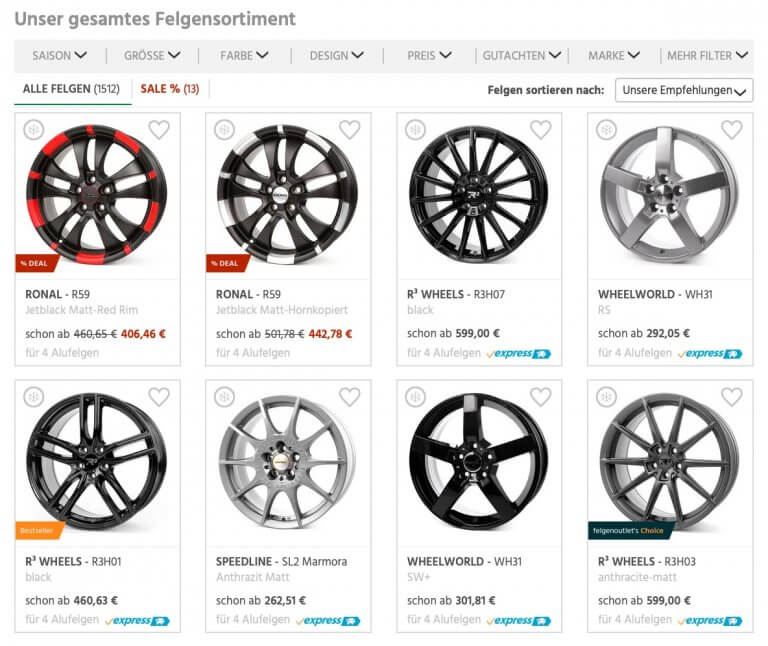Screen dimensions: 768x646
Task: Click snowflake icon on R³ Wheels R3H03
Action: pos(606,397)
